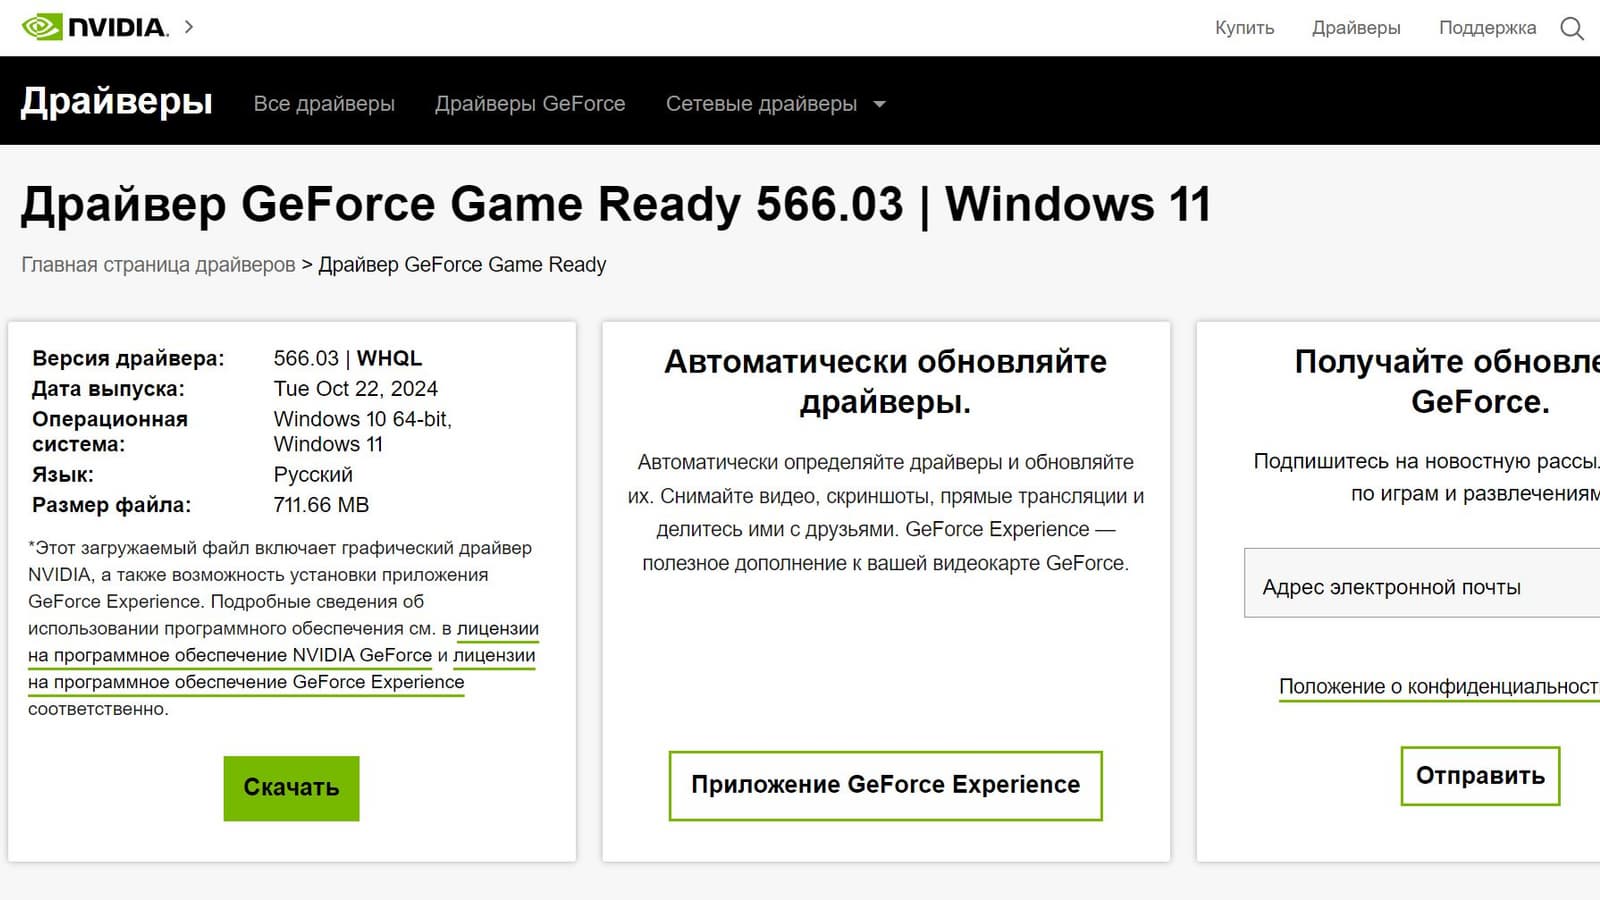The height and width of the screenshot is (900, 1600).
Task: Click the release date Tue Oct 22, 2024
Action: (356, 388)
